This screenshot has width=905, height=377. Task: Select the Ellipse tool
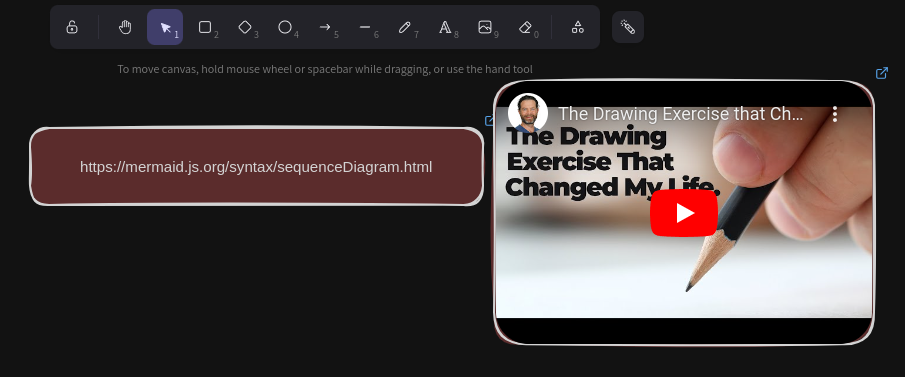(x=285, y=27)
